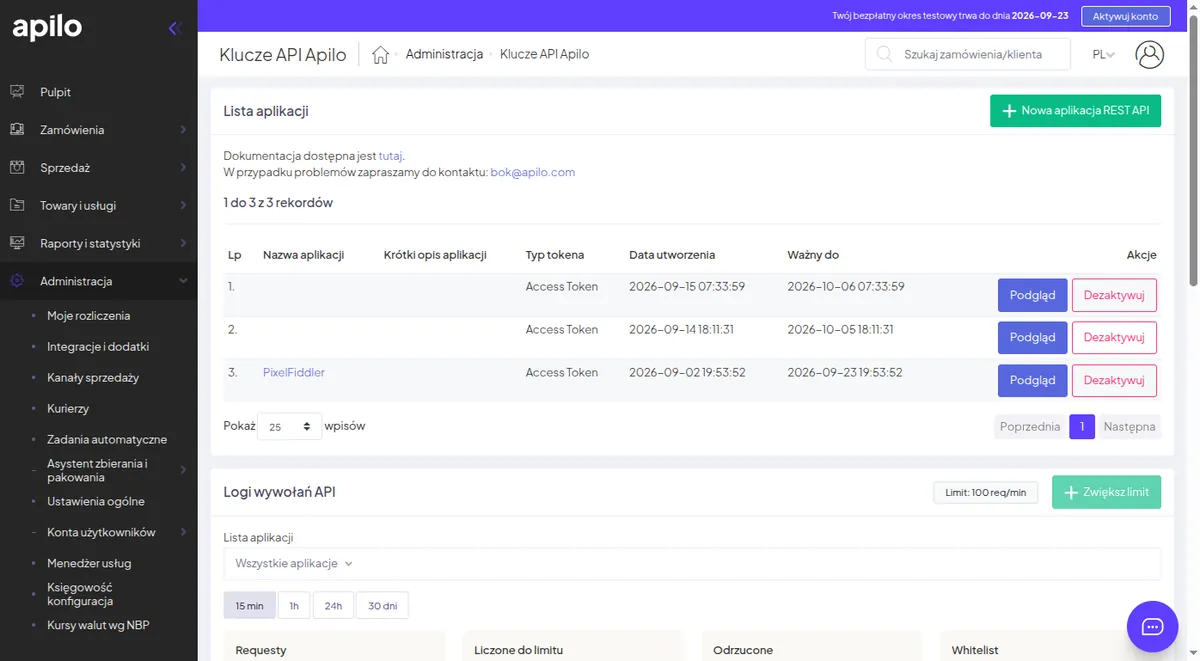
Task: Click the Zamówienia orders icon
Action: coord(17,130)
